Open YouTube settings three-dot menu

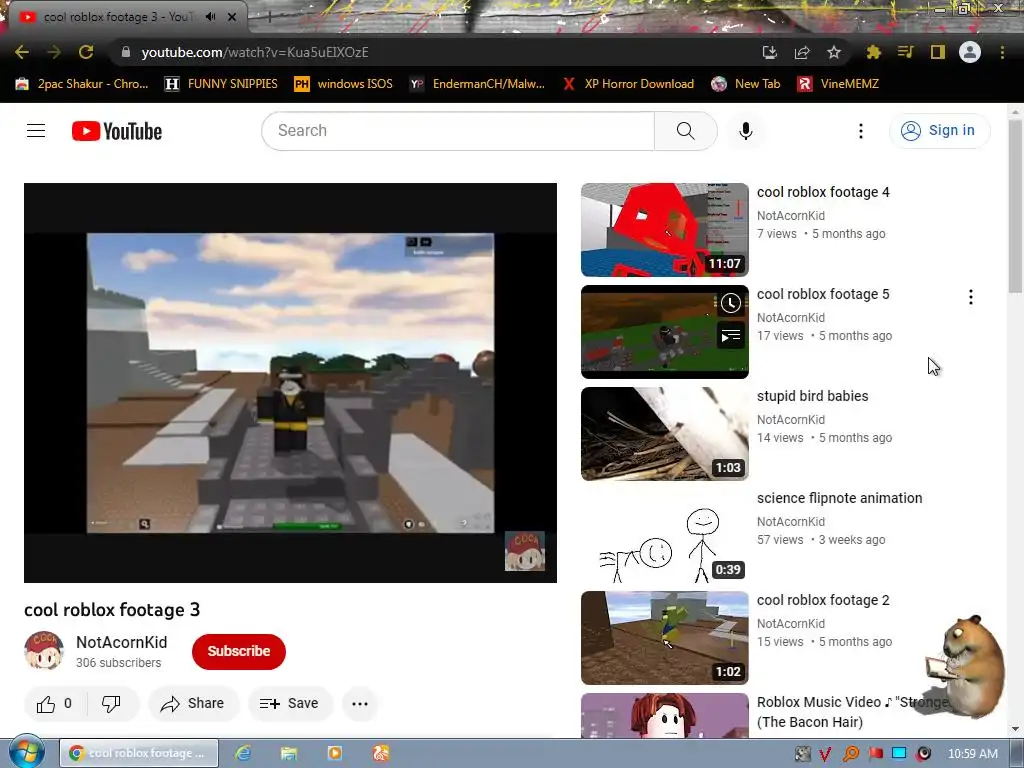pos(861,131)
